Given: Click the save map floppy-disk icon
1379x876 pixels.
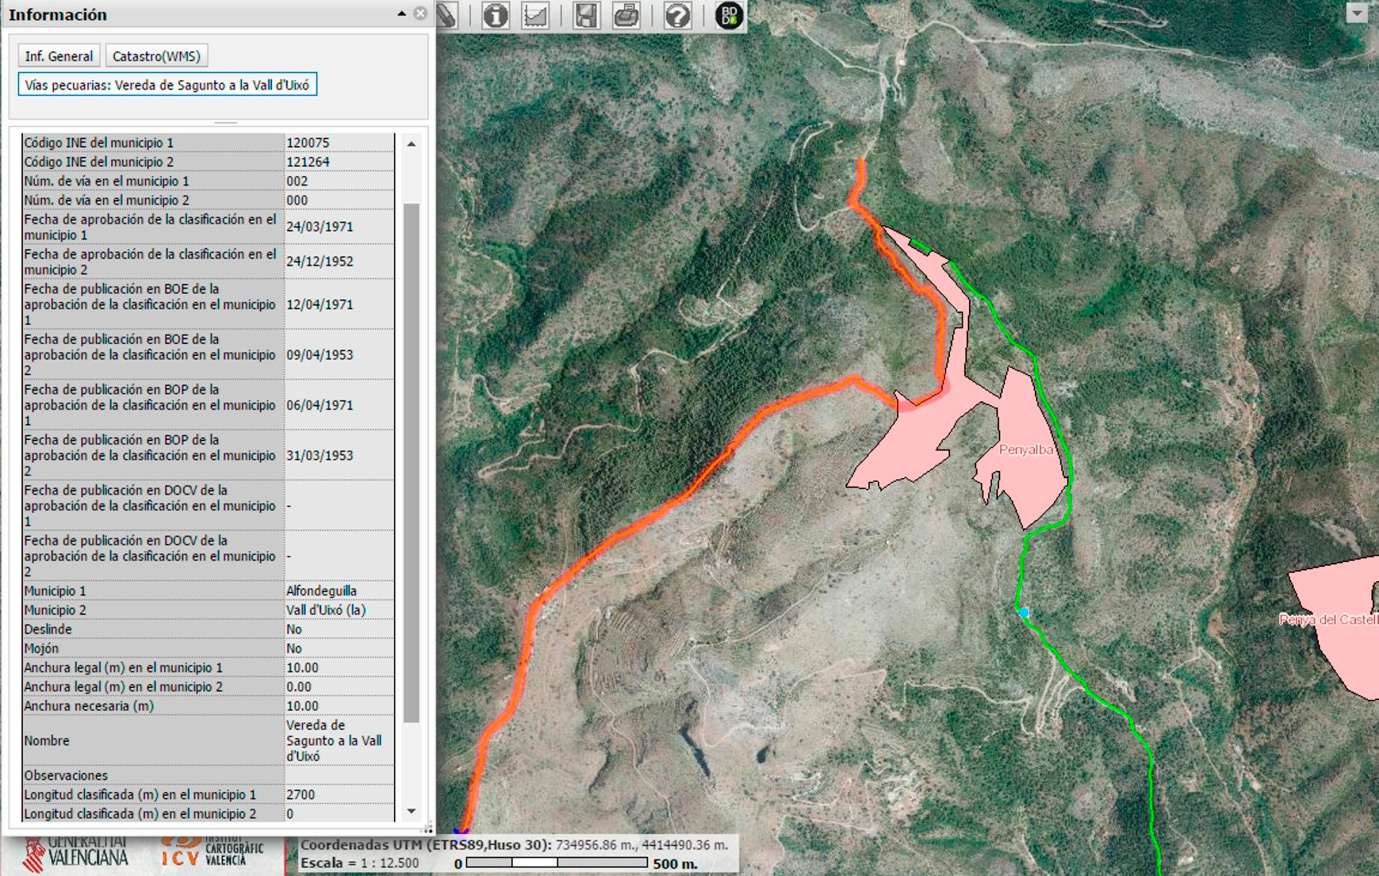Looking at the screenshot, I should coord(586,15).
